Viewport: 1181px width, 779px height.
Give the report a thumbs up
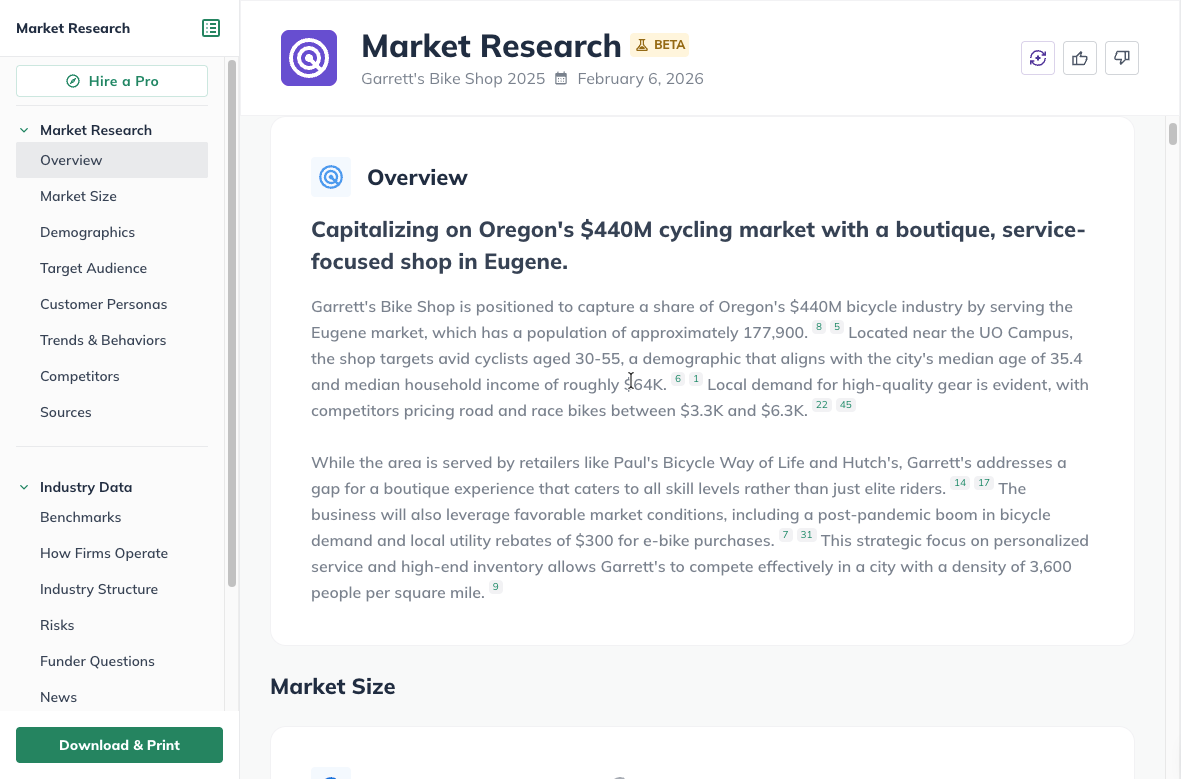(1079, 58)
